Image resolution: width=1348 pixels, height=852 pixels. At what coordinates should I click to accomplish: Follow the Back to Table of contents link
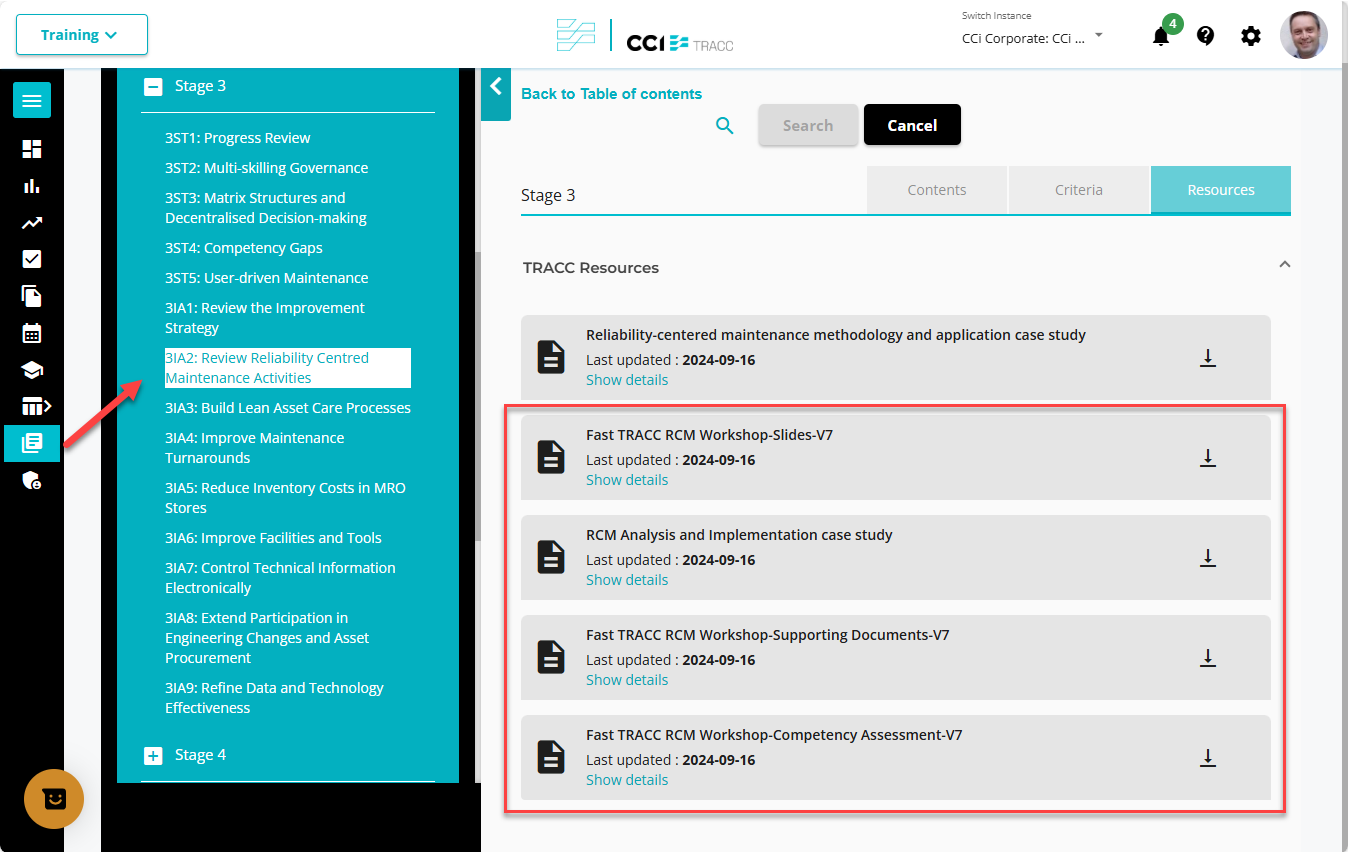pyautogui.click(x=611, y=94)
